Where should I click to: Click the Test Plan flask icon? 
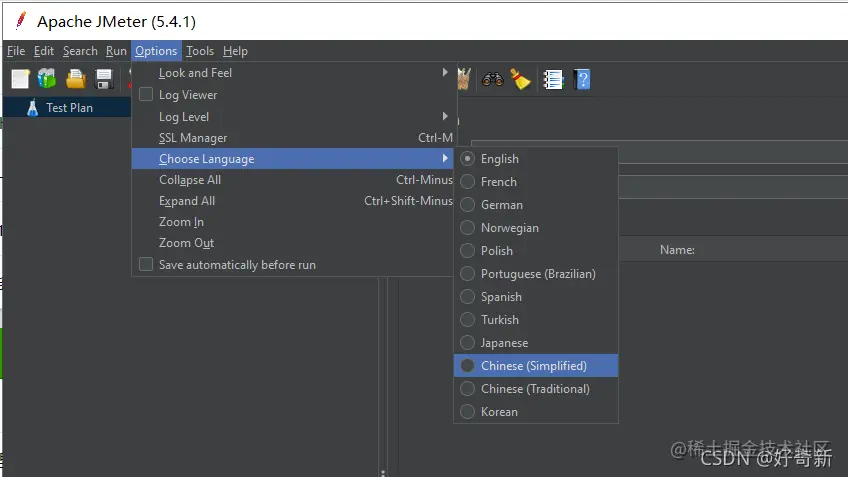(33, 108)
